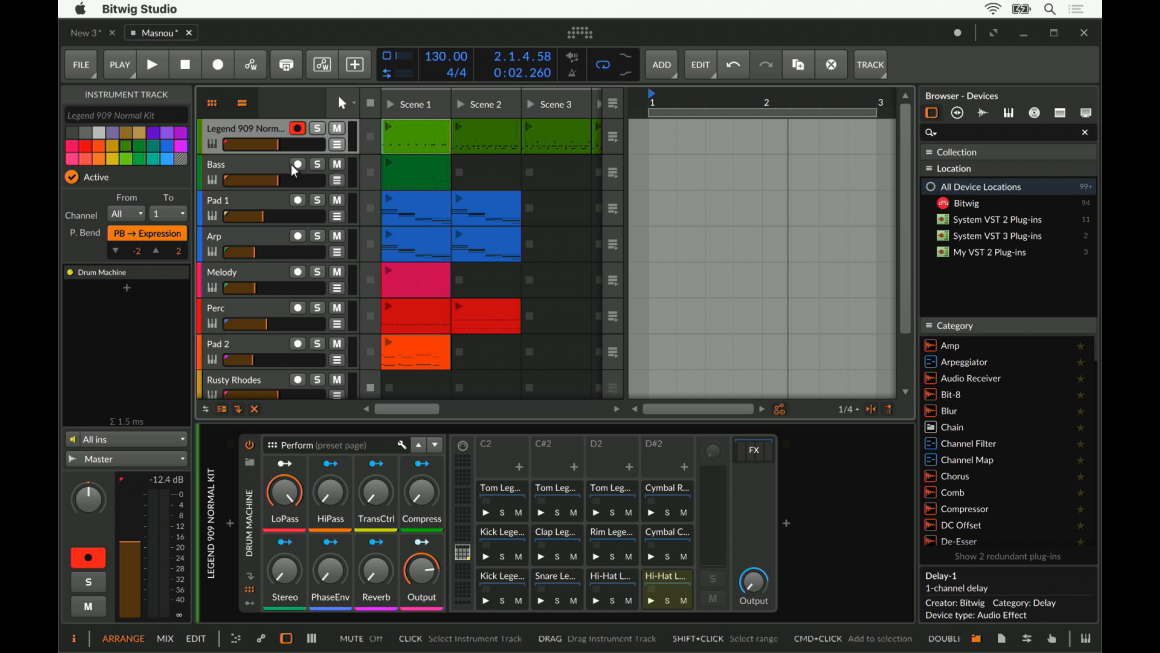Click the wrench icon on Perform page

coord(402,445)
